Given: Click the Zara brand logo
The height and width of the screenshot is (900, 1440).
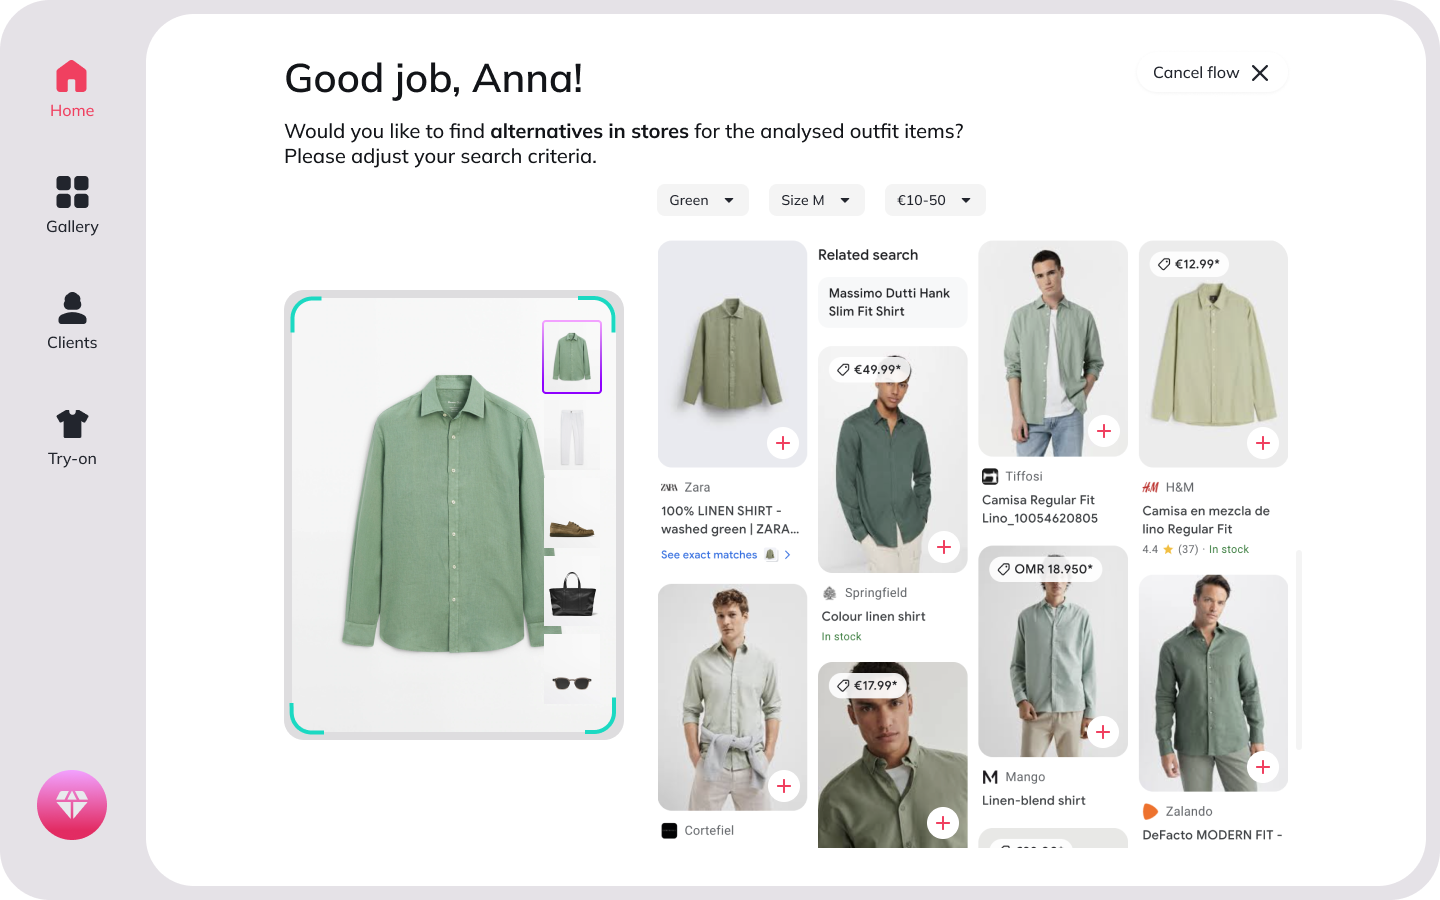Looking at the screenshot, I should [x=669, y=488].
